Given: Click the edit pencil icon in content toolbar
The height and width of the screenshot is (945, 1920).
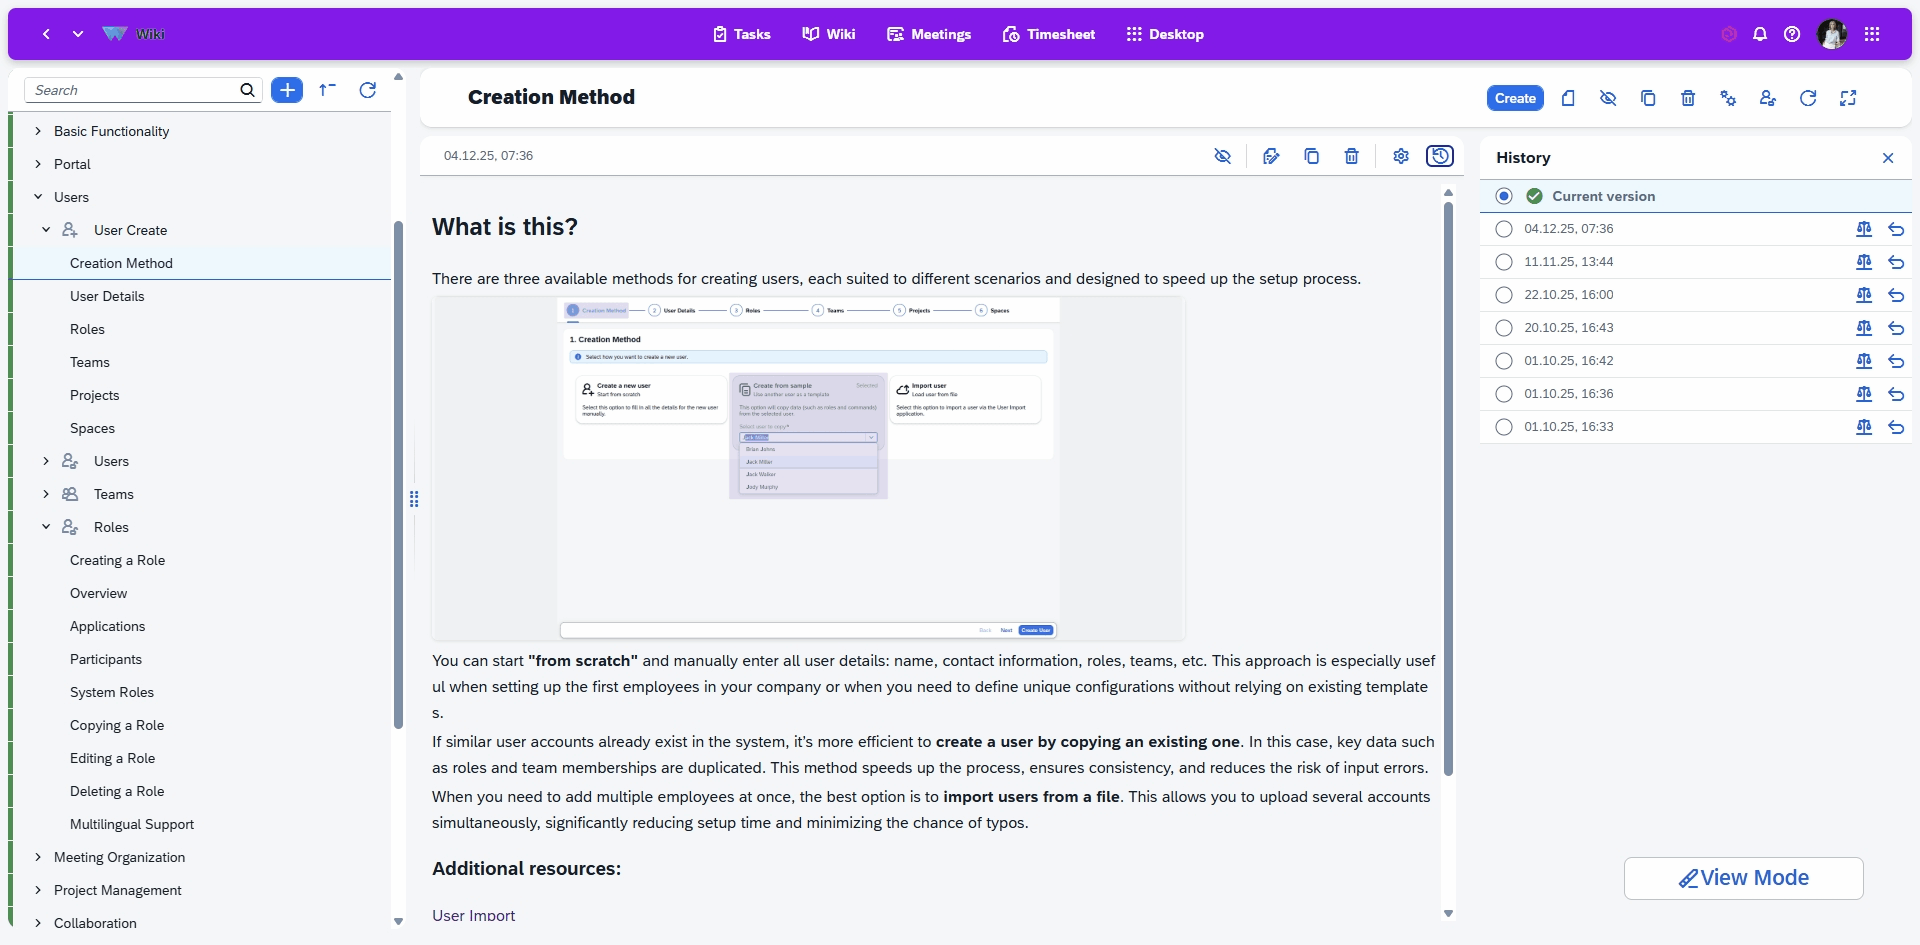Looking at the screenshot, I should click(1271, 156).
